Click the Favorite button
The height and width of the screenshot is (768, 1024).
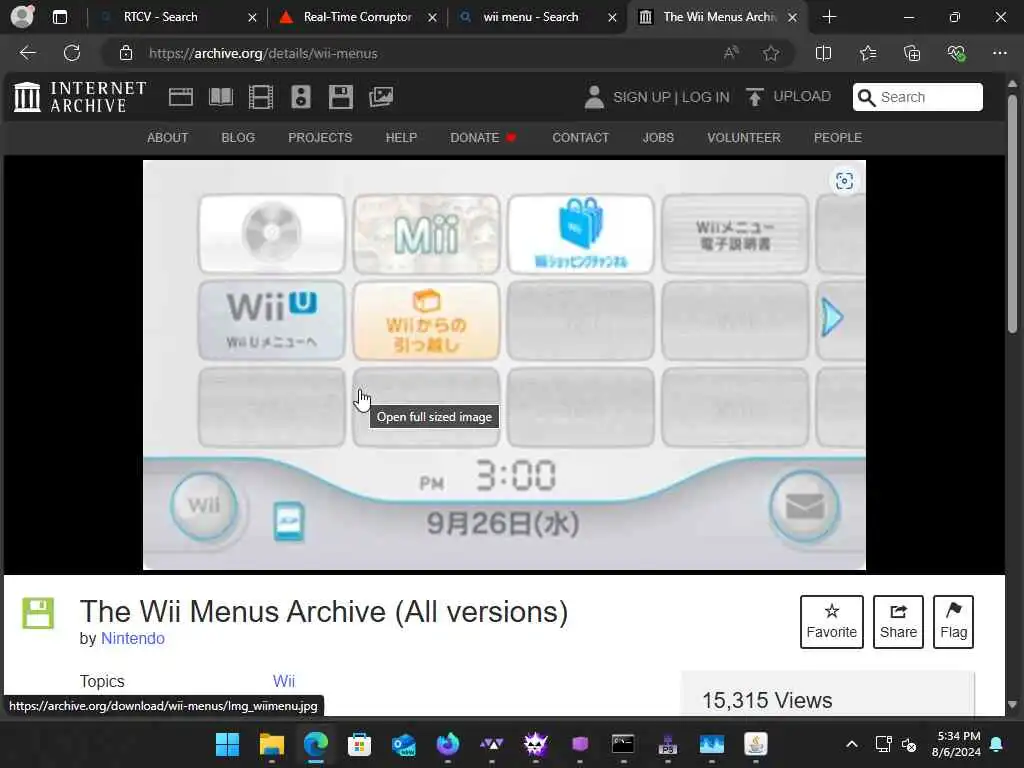tap(831, 622)
